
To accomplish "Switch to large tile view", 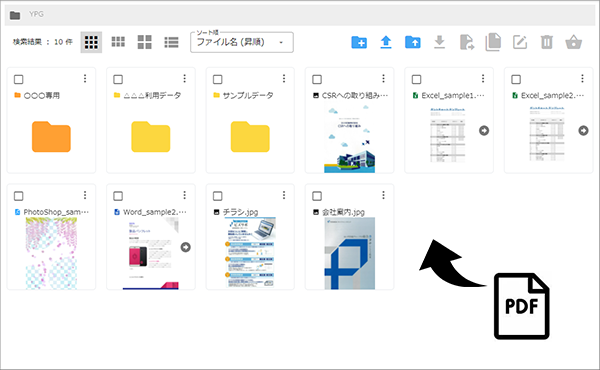I will click(x=145, y=42).
